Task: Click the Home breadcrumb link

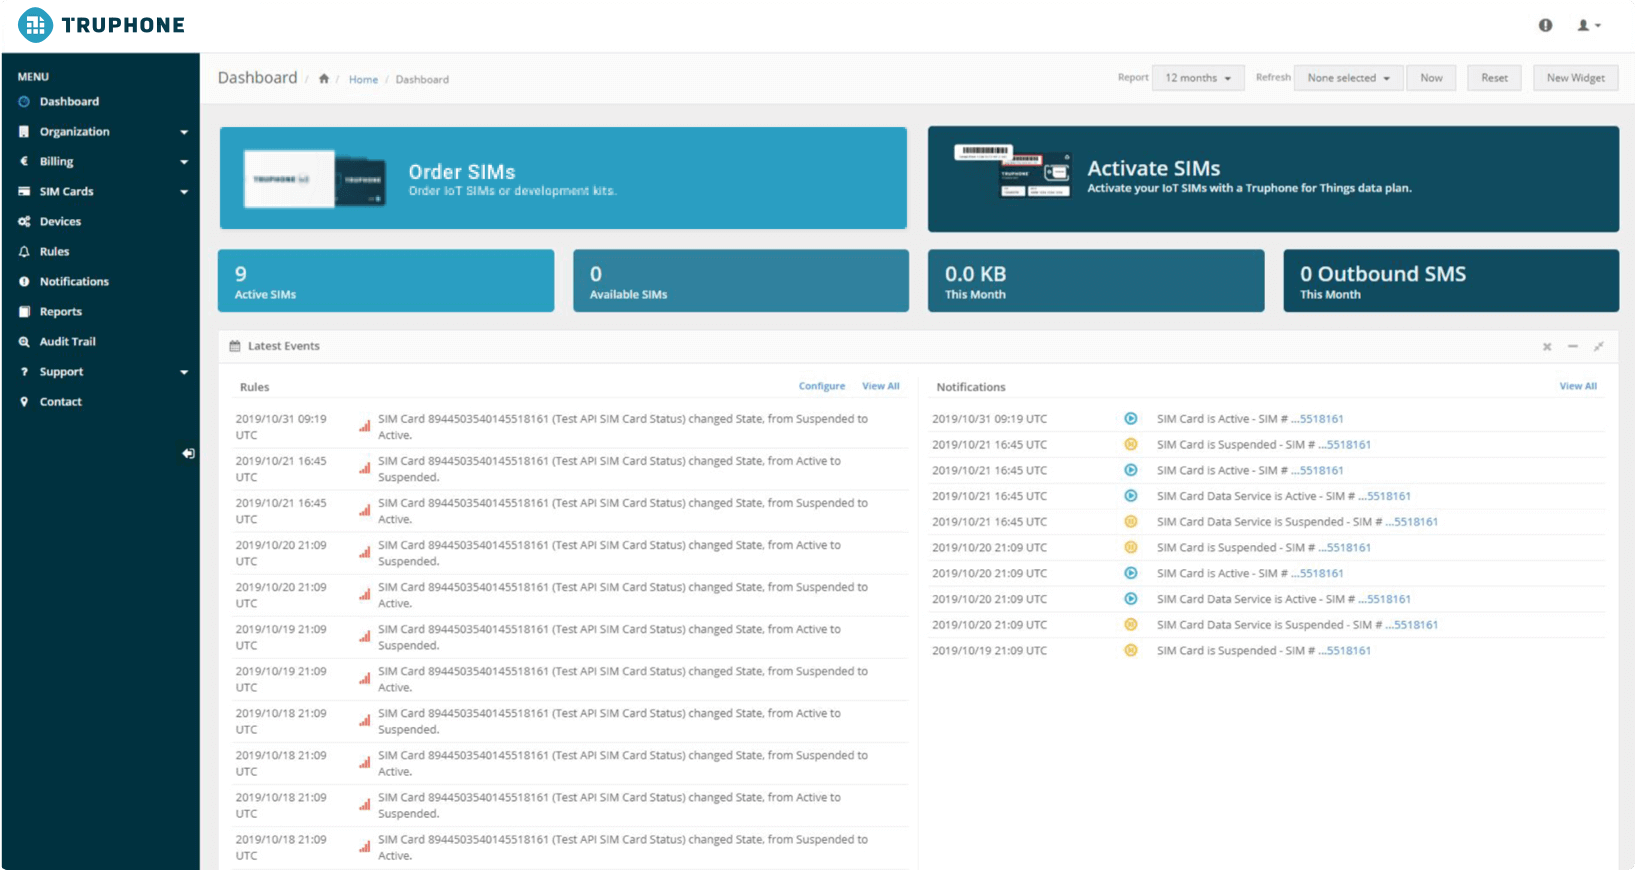Action: 363,80
